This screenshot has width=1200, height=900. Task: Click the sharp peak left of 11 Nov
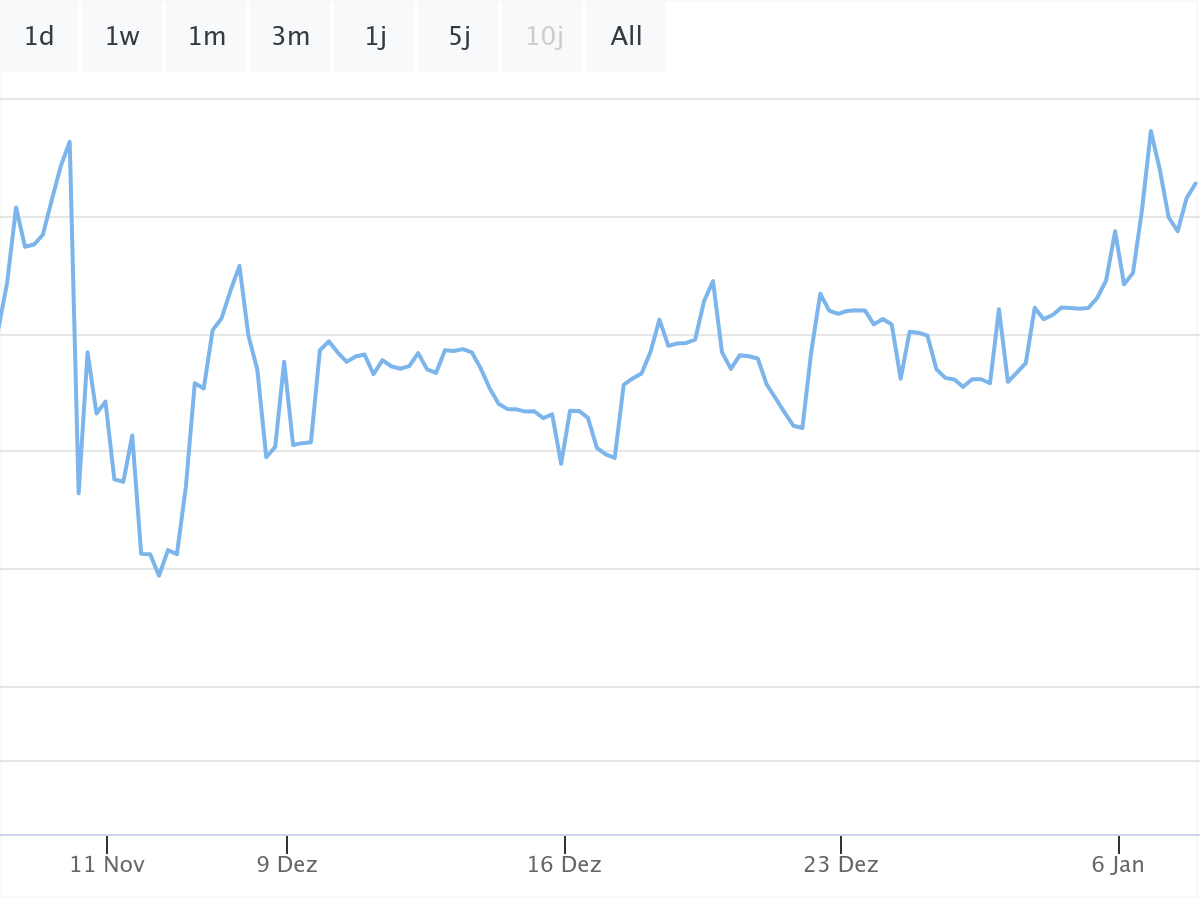[69, 142]
